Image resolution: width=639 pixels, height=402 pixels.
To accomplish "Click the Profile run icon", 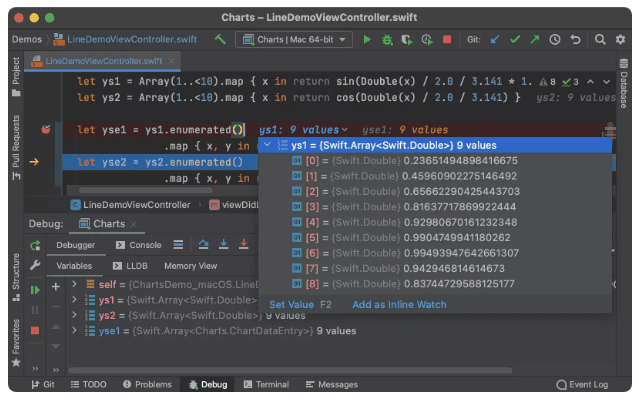I will pos(427,40).
